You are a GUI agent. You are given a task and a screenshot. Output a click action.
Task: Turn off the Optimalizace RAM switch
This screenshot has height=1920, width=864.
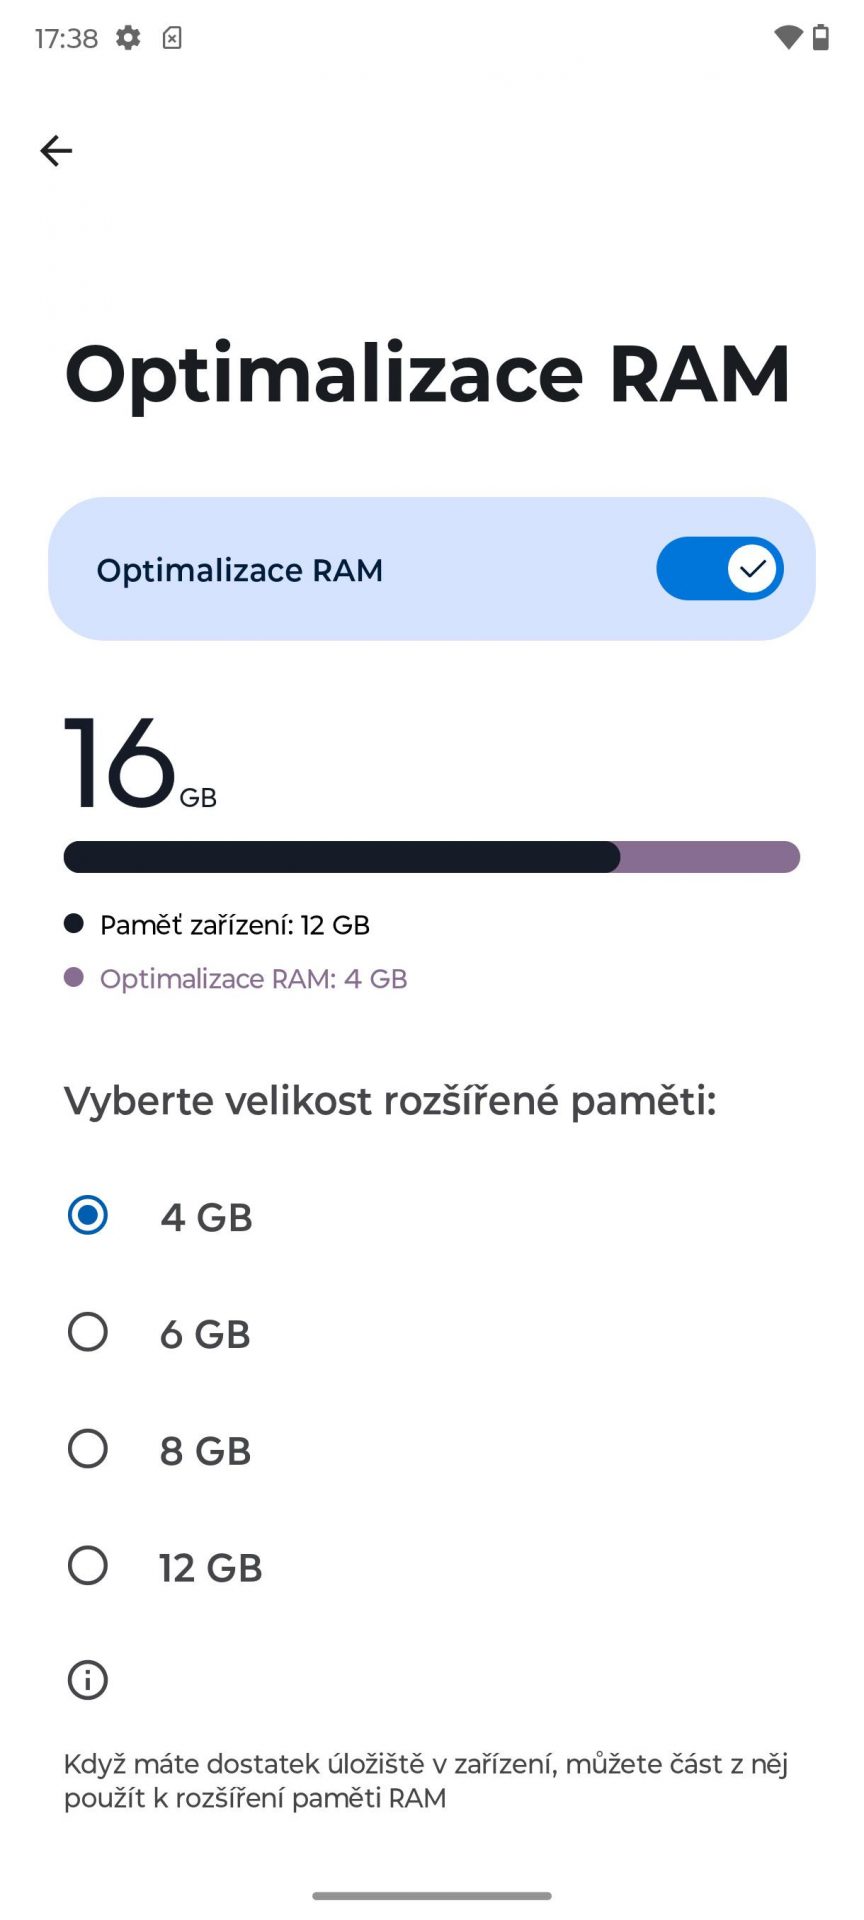[720, 569]
